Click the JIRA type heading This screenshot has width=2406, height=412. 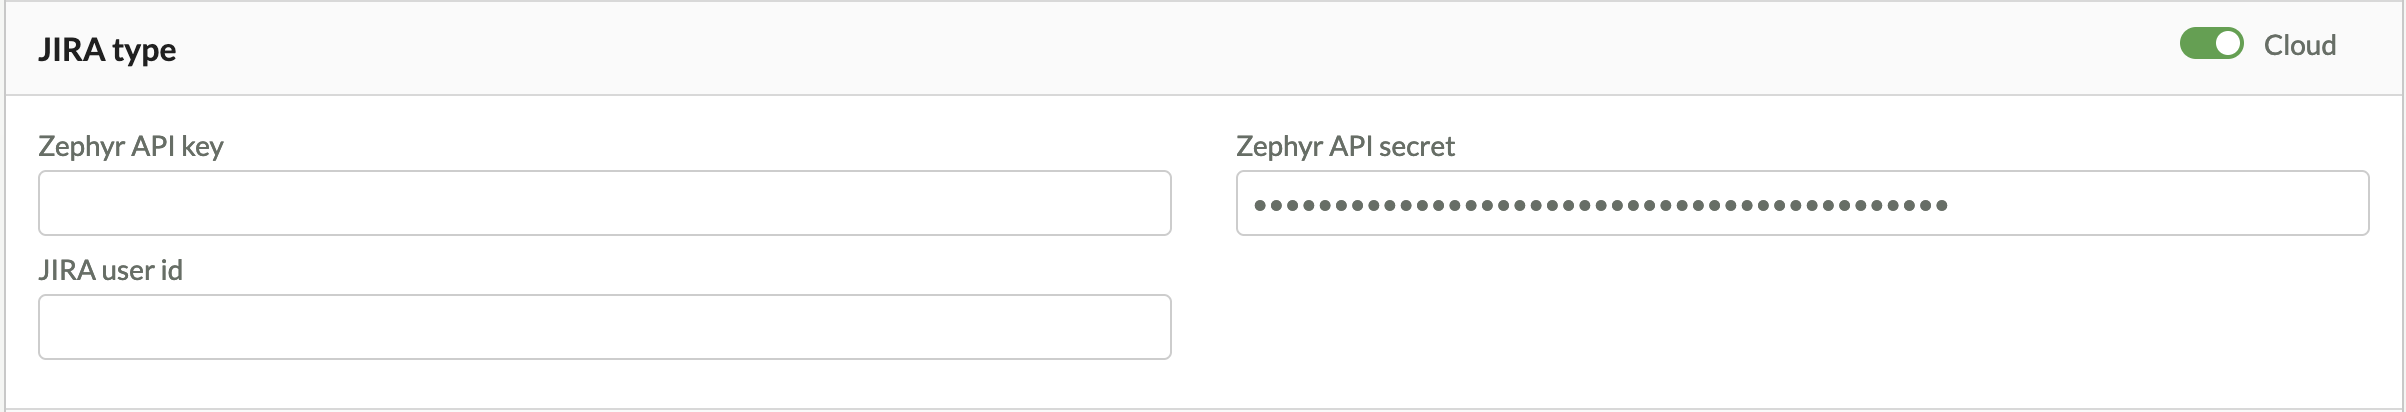(x=107, y=49)
